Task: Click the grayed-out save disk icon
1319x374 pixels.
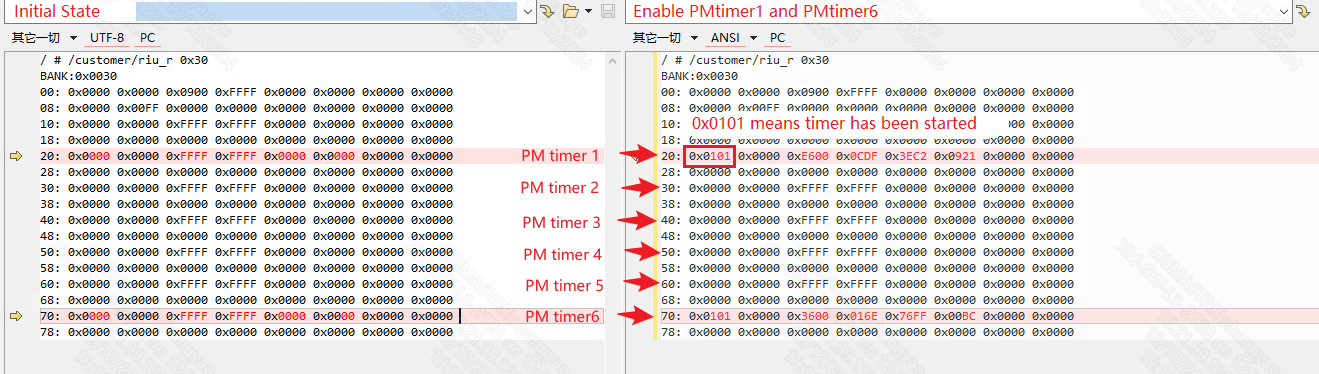Action: click(608, 11)
